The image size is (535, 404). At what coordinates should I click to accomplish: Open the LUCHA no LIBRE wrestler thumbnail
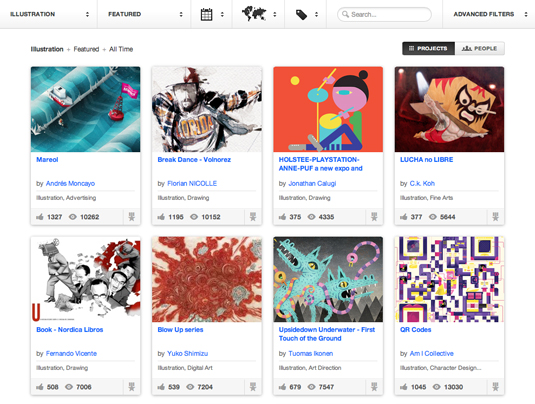tap(449, 109)
